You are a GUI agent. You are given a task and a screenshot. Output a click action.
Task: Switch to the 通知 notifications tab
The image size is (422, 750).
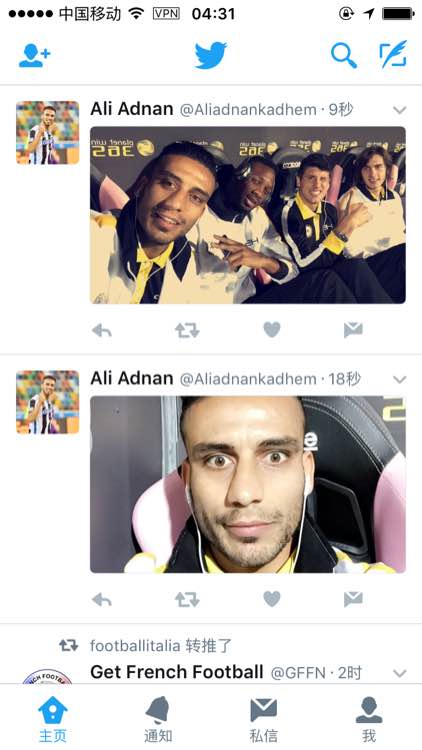coord(158,719)
